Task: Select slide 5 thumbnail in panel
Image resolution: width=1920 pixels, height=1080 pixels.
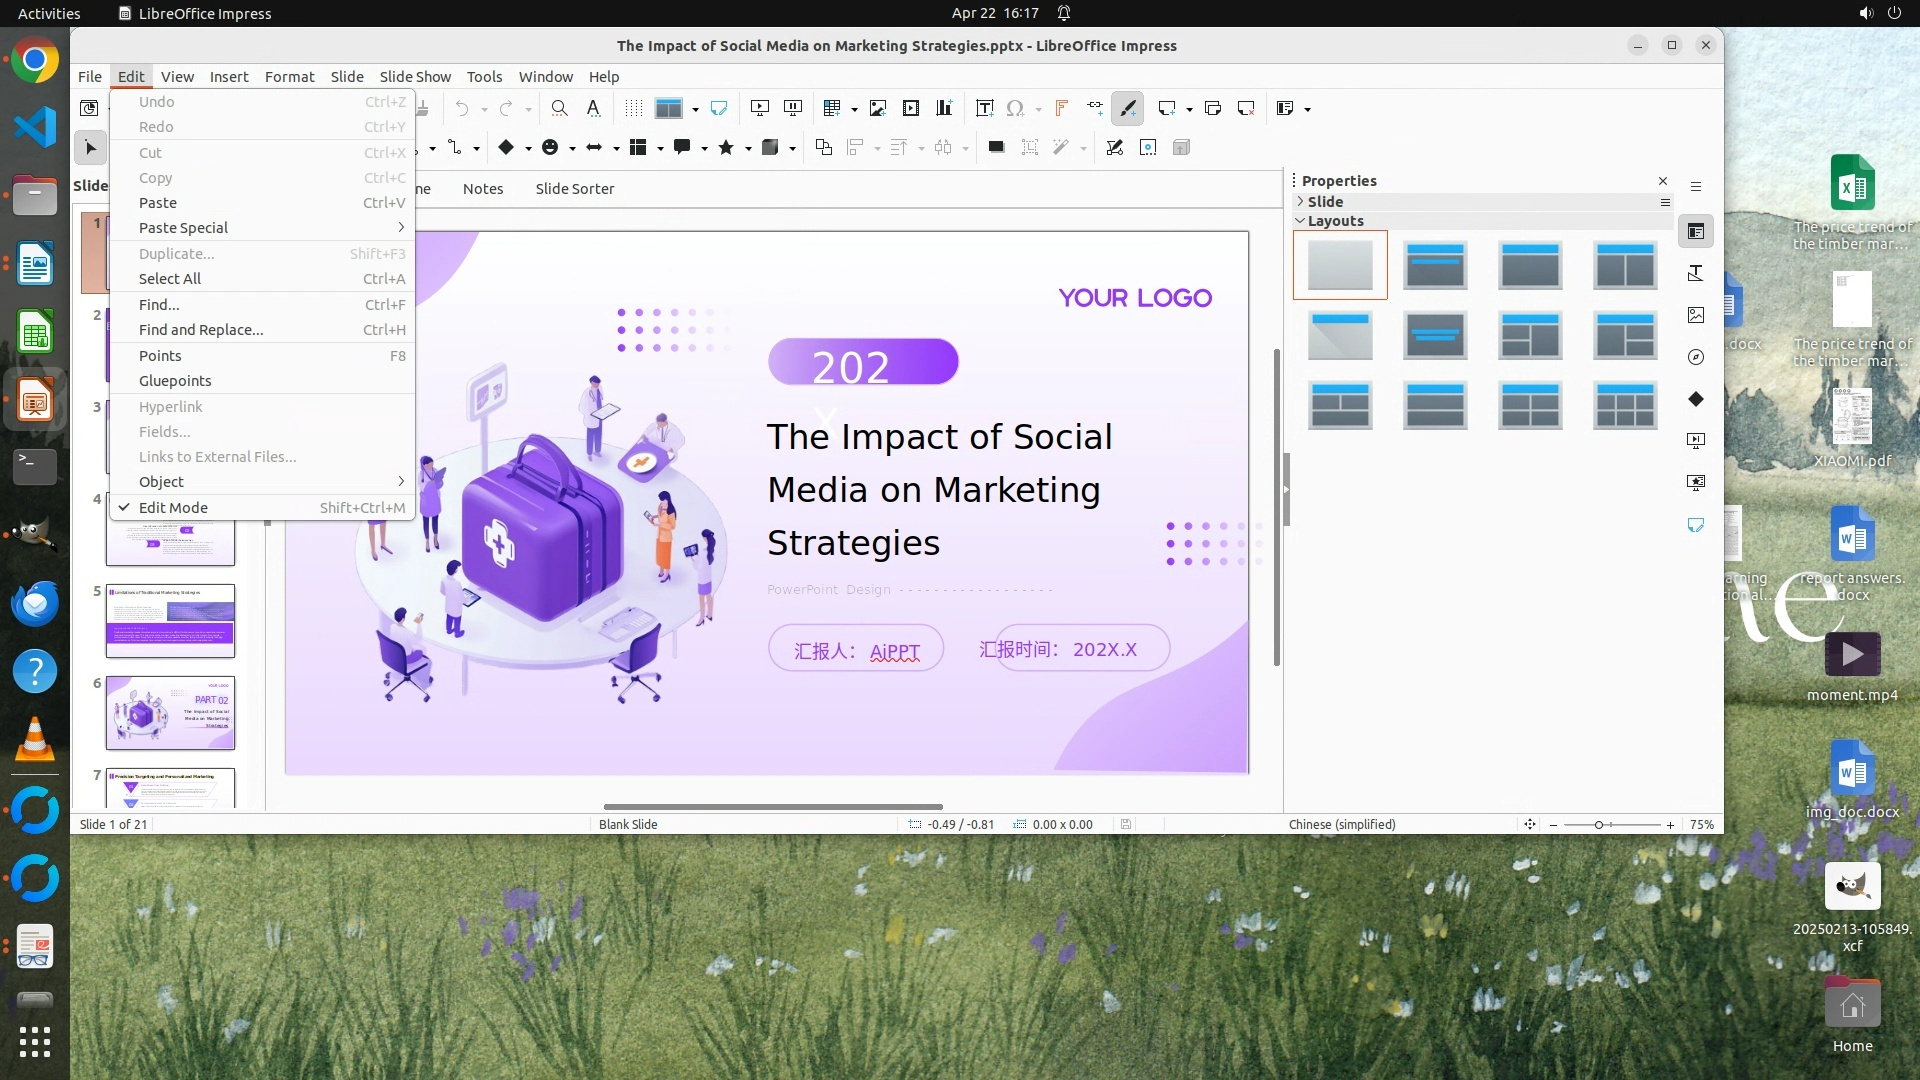Action: (170, 621)
